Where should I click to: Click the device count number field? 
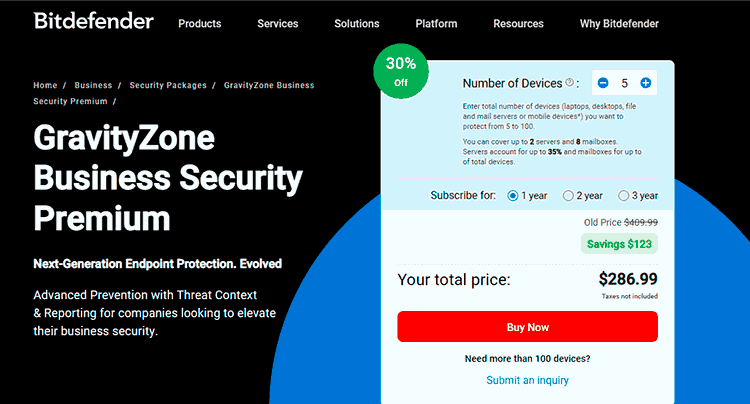pos(624,83)
